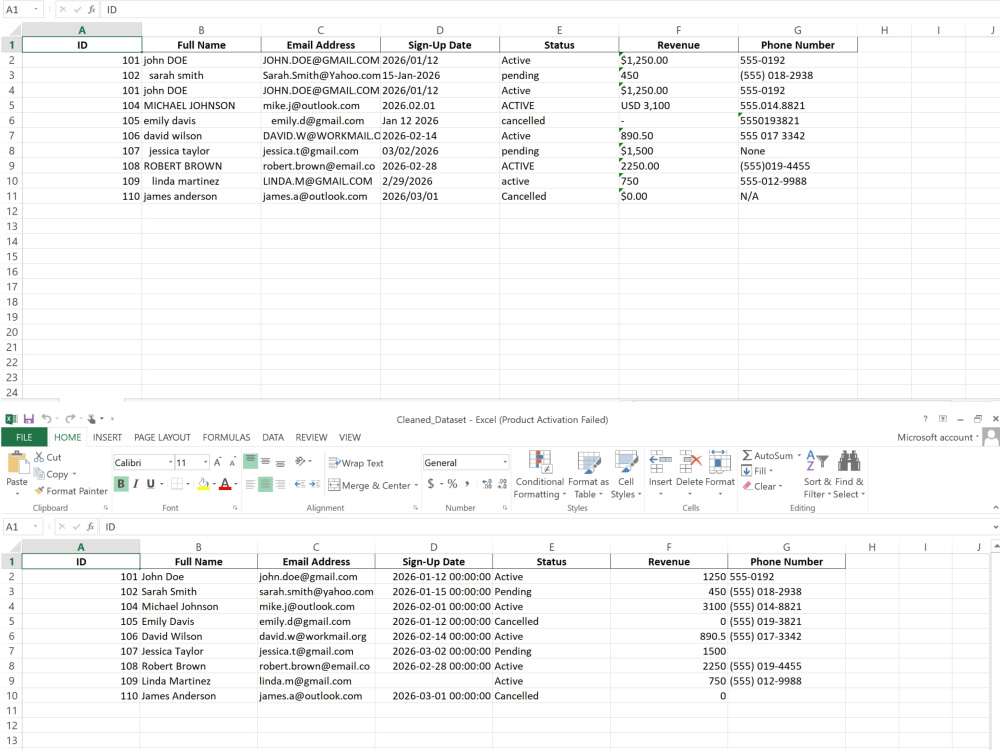Screen dimensions: 1000x750
Task: Toggle Bold formatting
Action: (x=121, y=484)
